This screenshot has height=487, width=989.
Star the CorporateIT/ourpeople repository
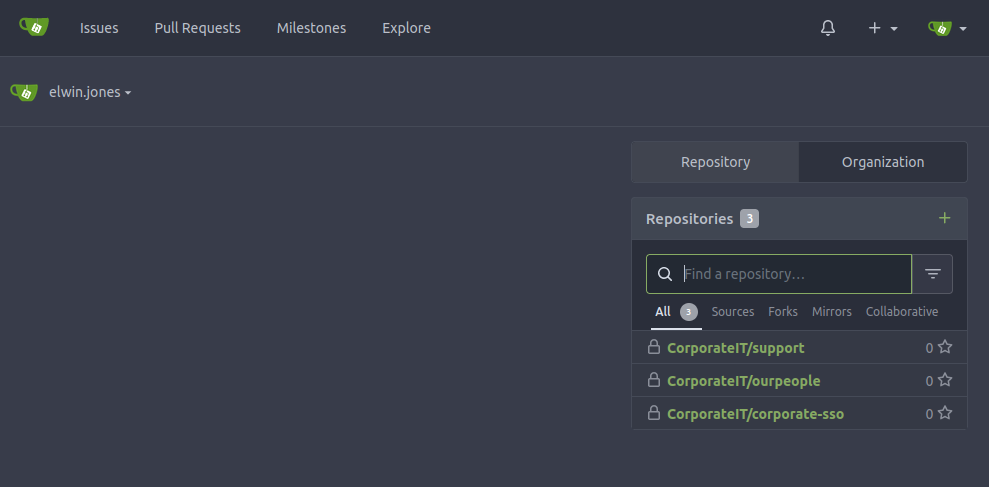pyautogui.click(x=945, y=381)
